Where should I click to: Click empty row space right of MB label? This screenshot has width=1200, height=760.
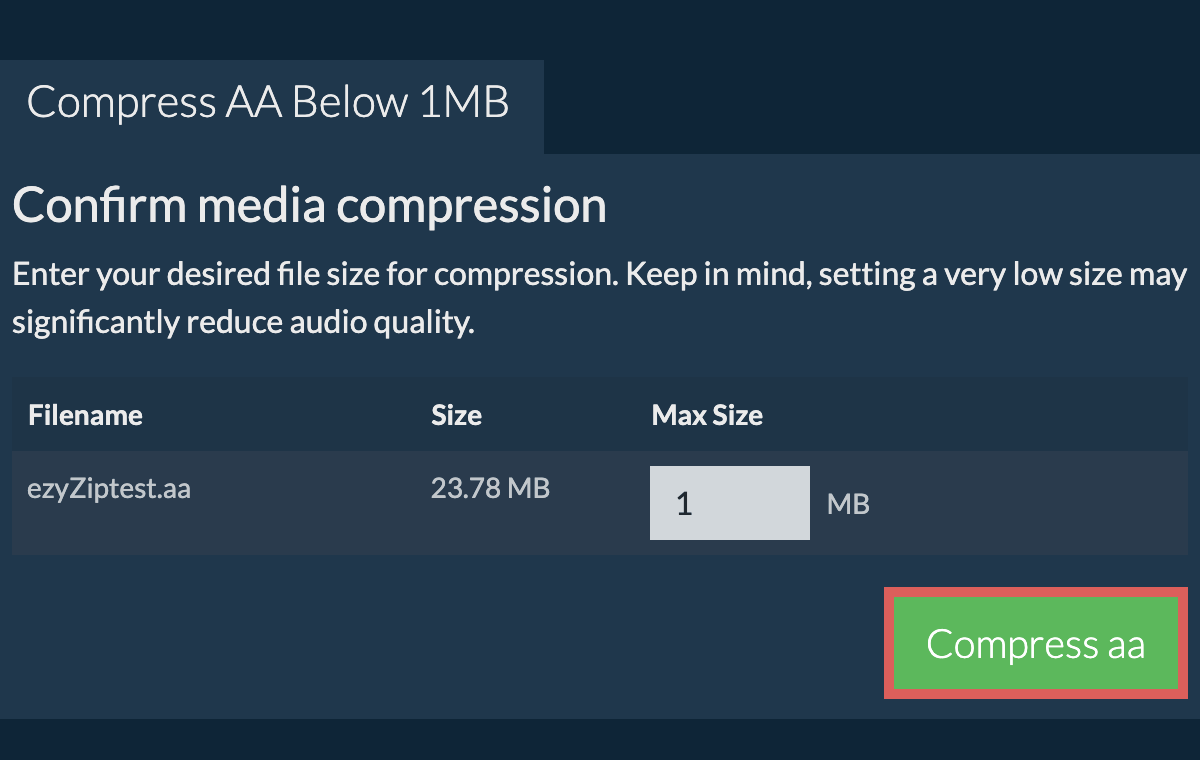pyautogui.click(x=1030, y=503)
